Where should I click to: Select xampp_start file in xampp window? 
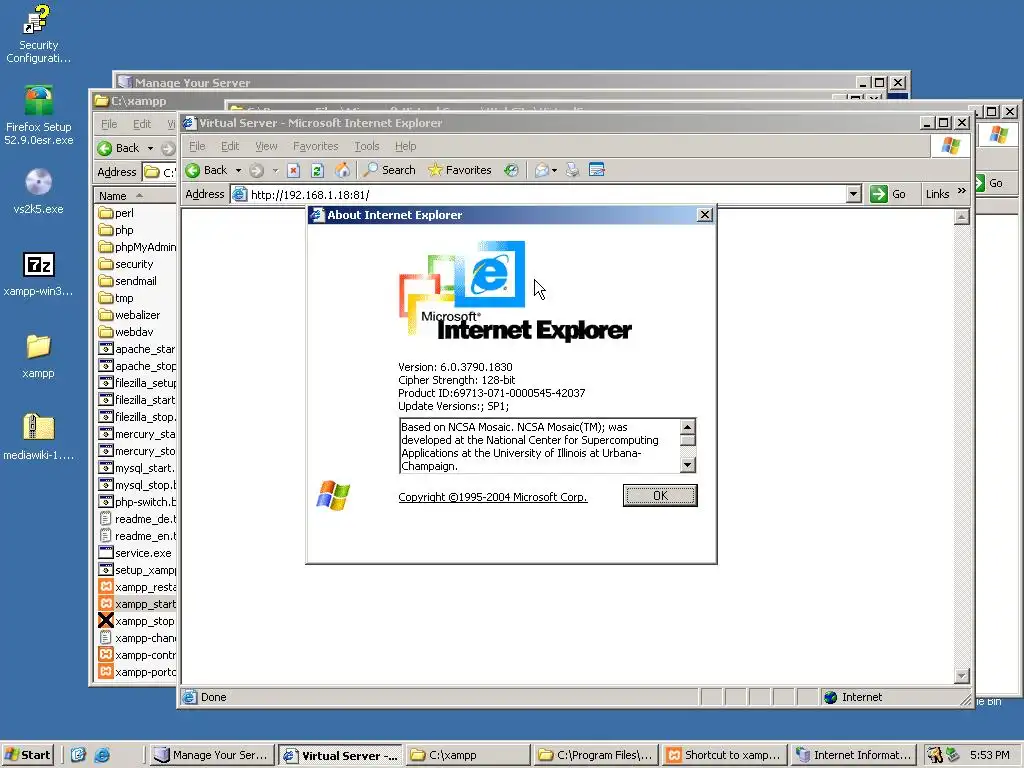(137, 604)
